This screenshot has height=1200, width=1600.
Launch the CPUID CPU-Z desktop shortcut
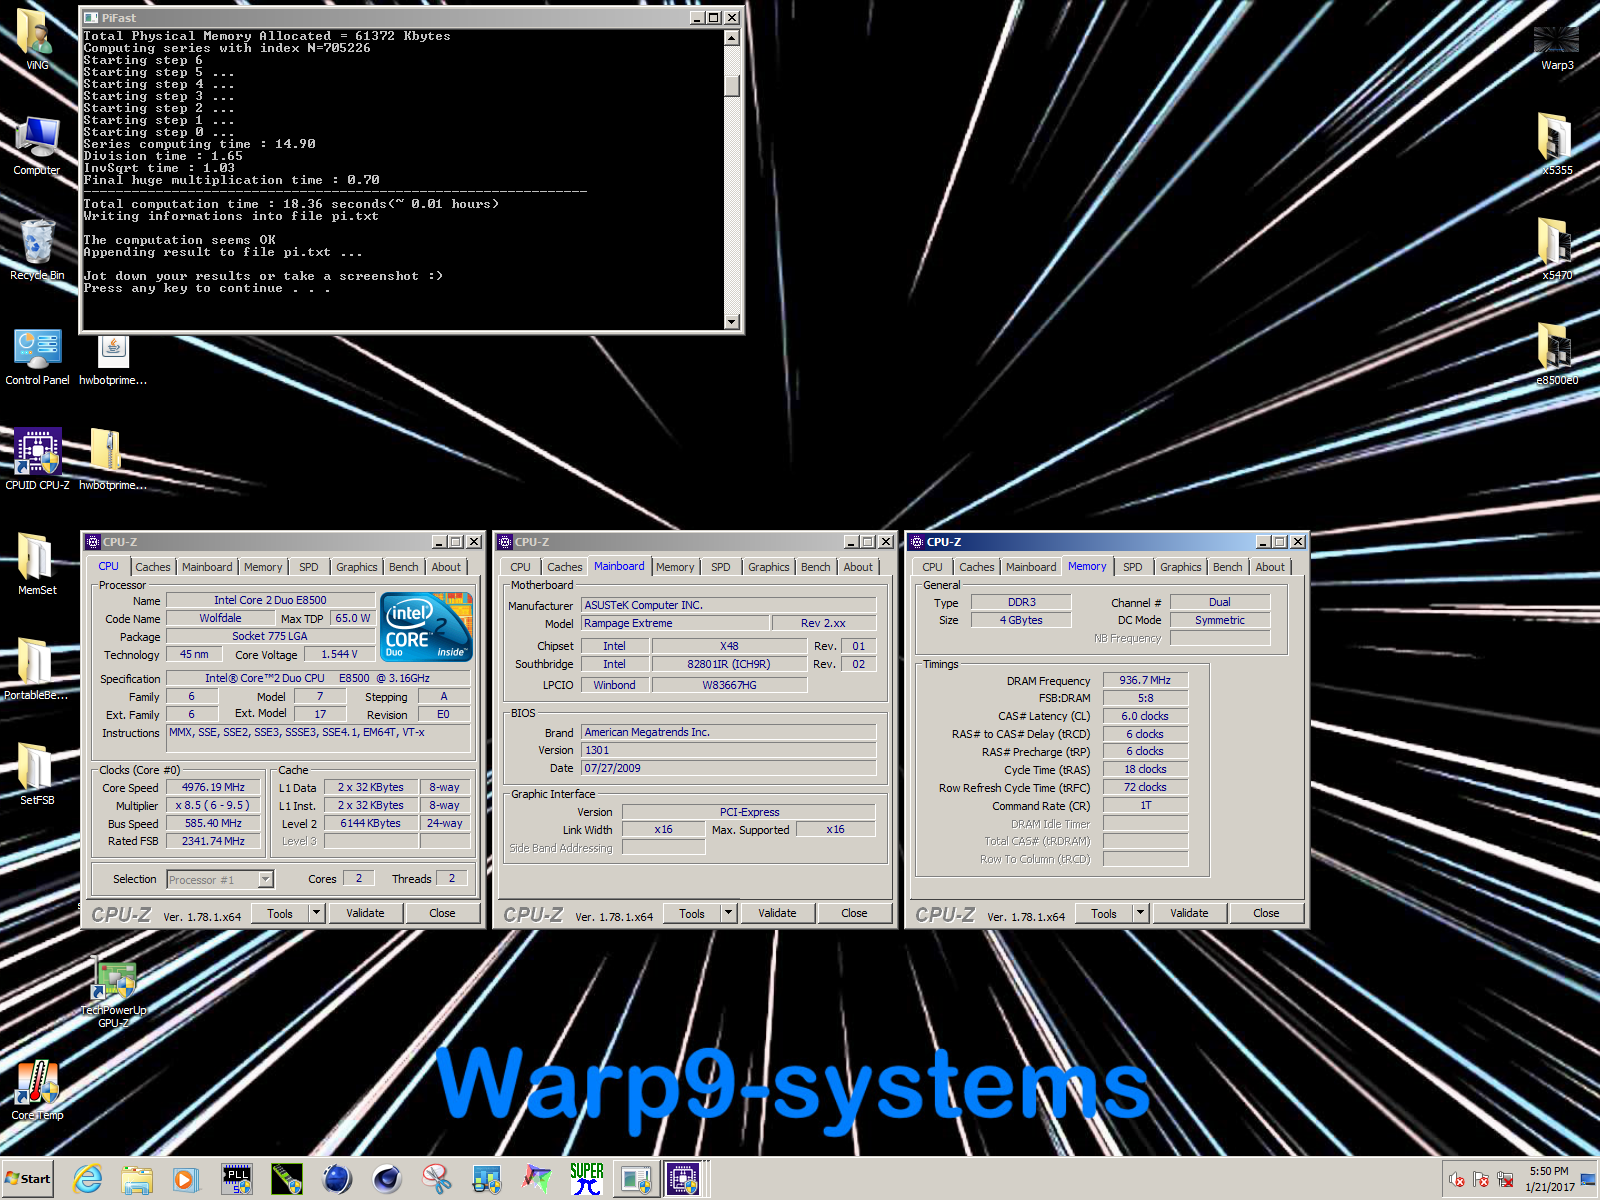pyautogui.click(x=37, y=459)
